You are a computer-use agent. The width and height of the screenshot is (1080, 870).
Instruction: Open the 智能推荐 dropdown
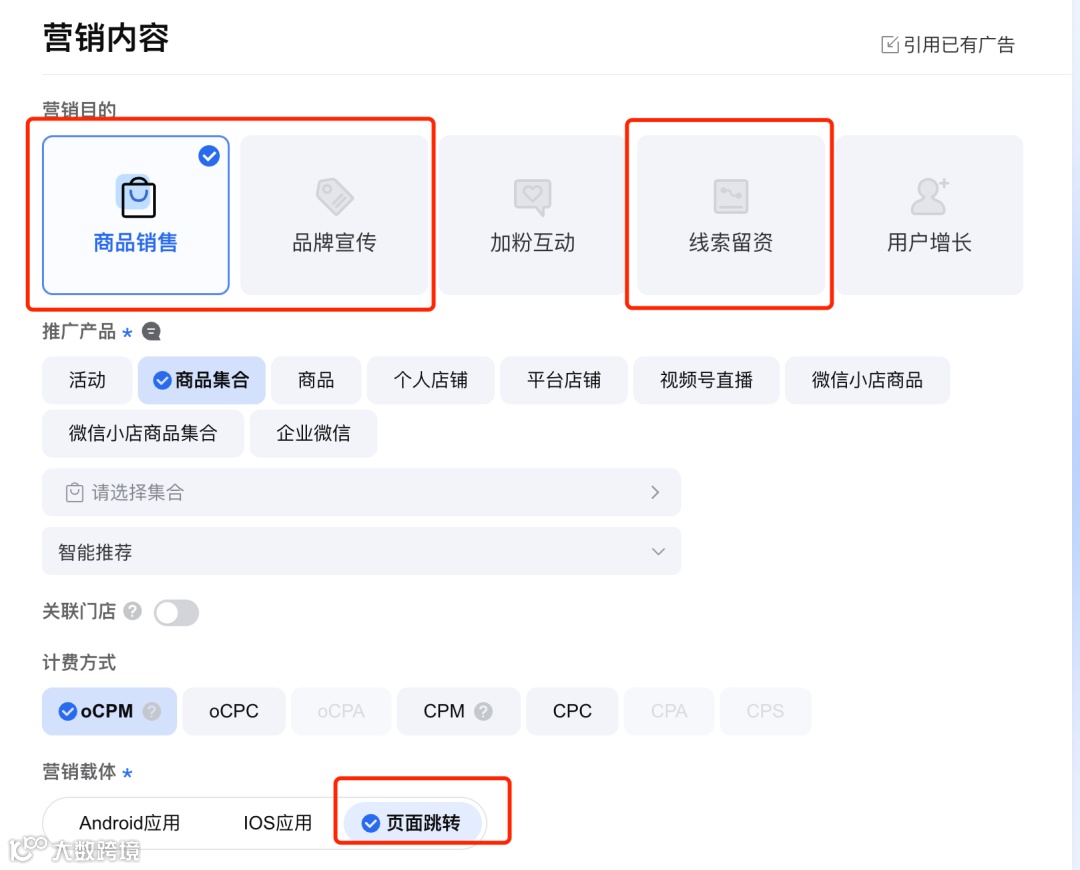coord(360,551)
